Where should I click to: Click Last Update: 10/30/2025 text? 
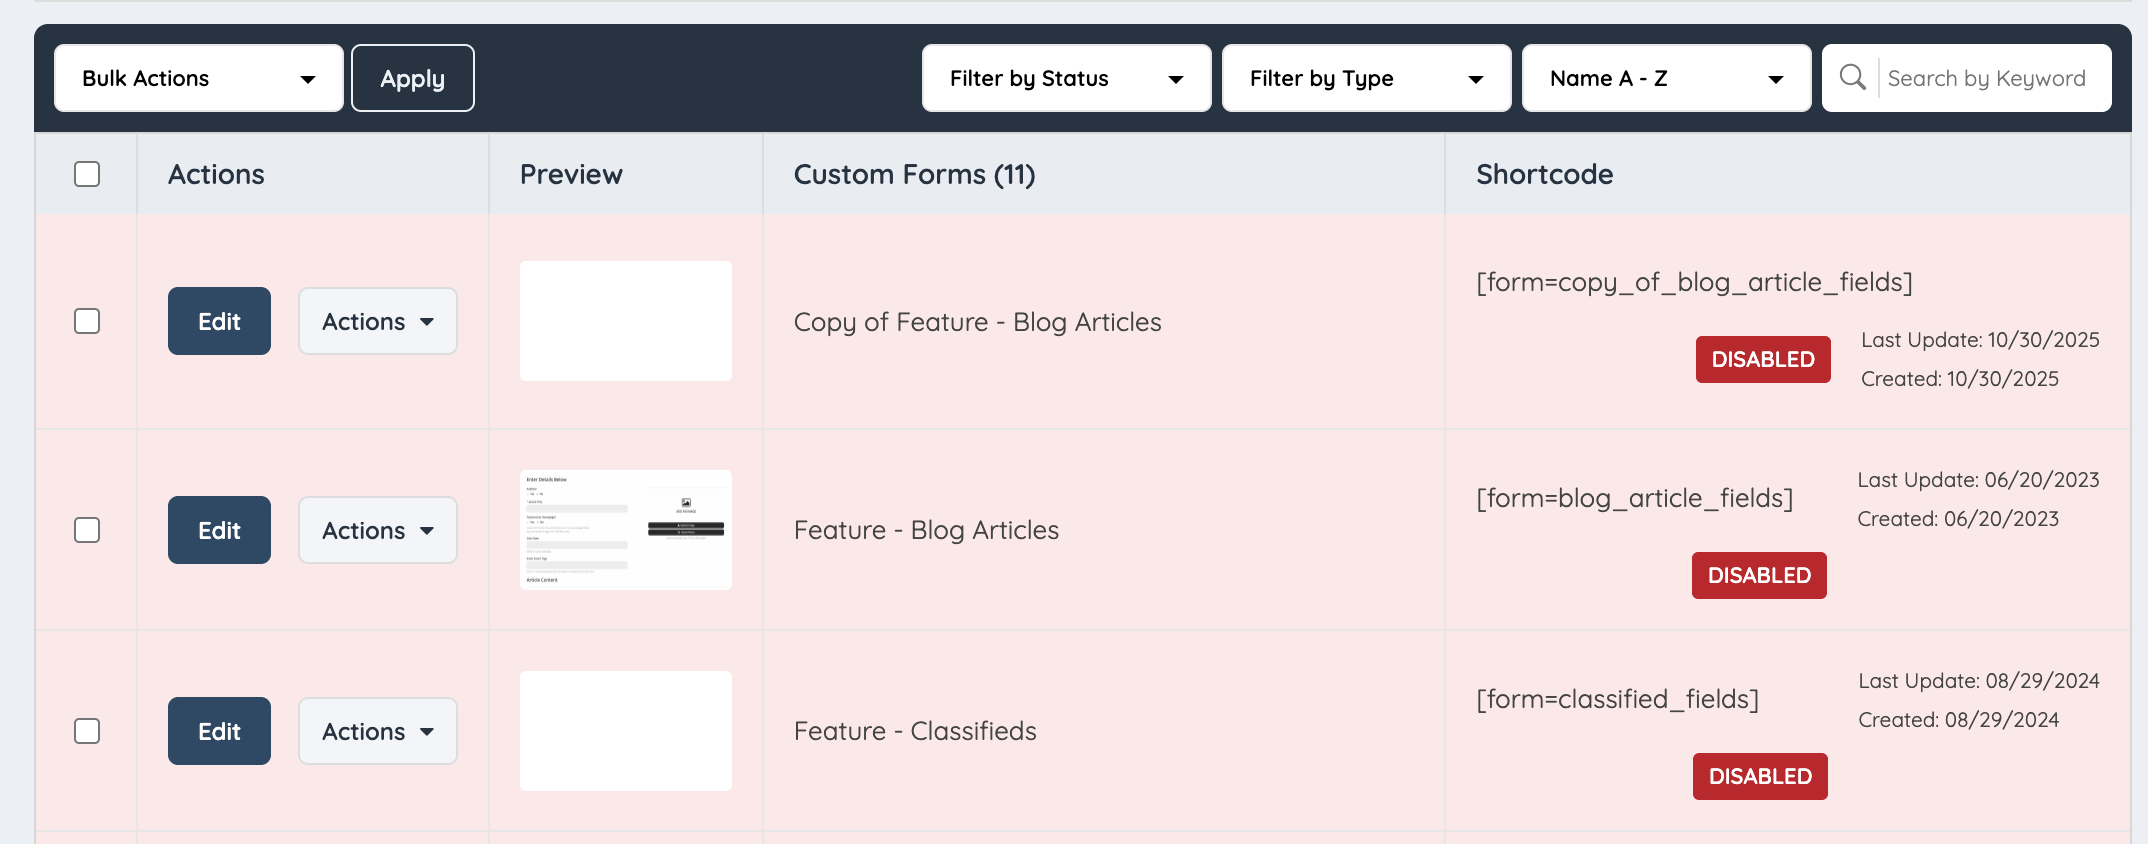pos(1980,340)
